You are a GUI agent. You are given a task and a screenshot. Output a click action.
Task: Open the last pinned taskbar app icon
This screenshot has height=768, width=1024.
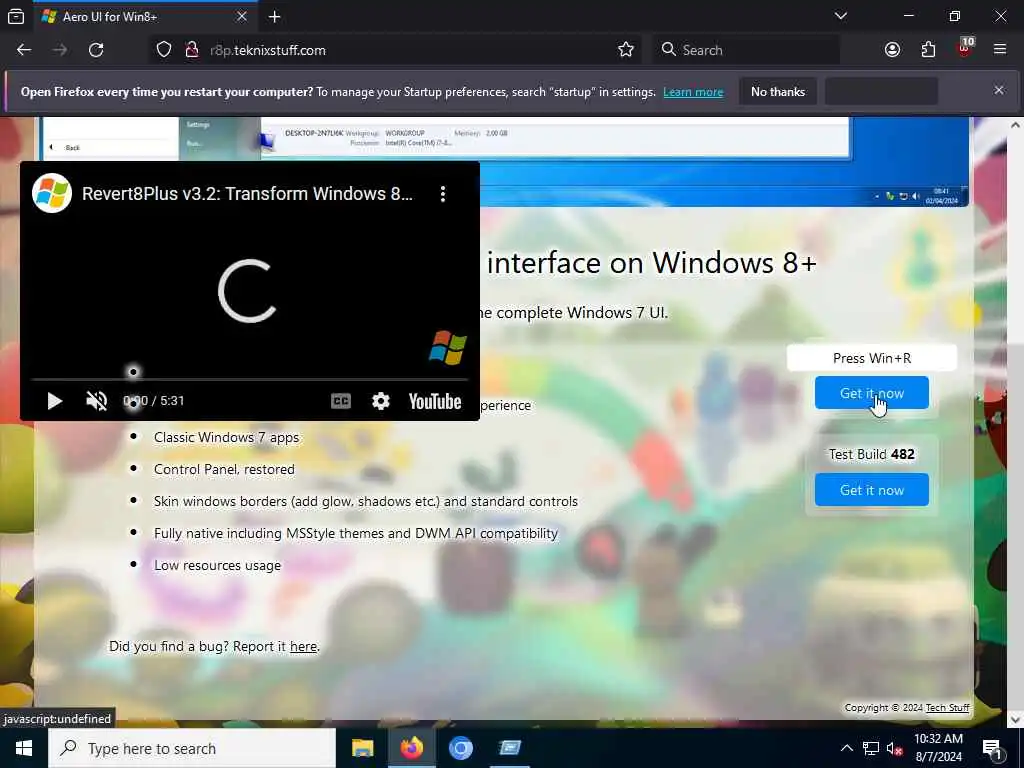510,748
